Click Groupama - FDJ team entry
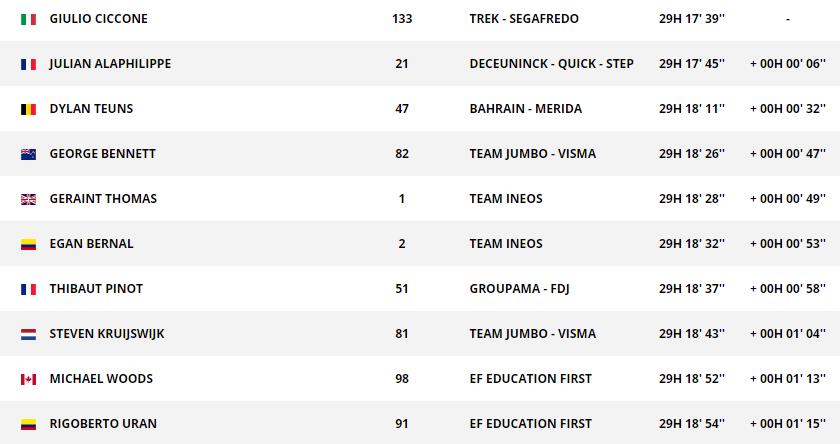Viewport: 840px width, 444px height. (519, 289)
